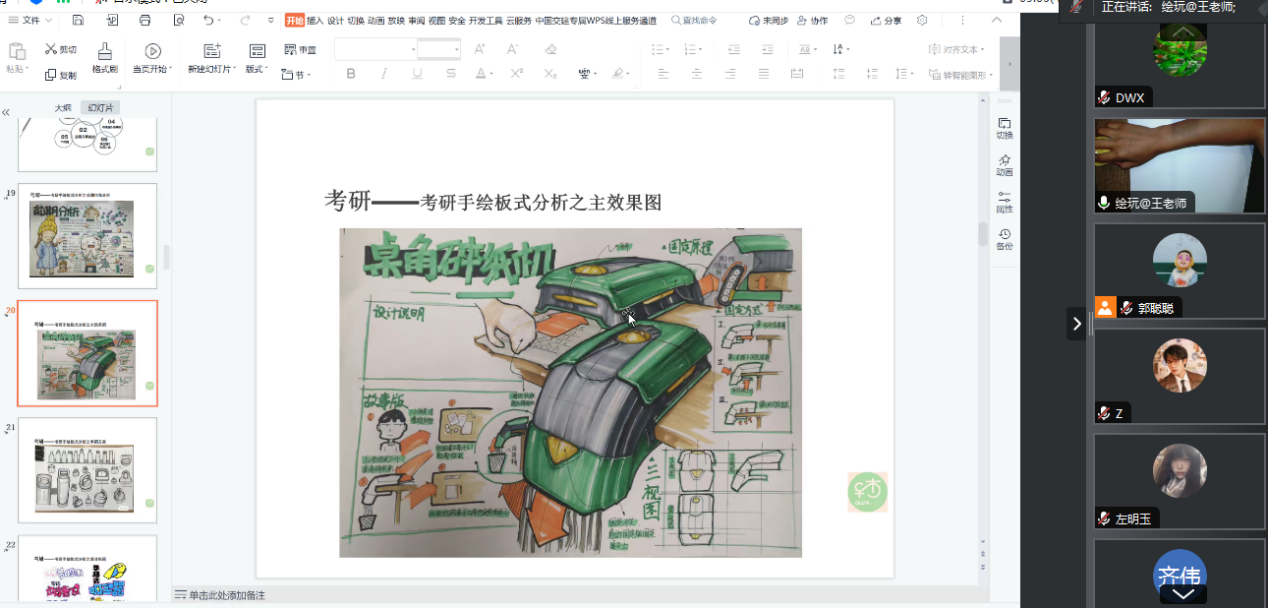Collapse the meeting participant panel arrow
The image size is (1268, 608).
click(x=1076, y=323)
